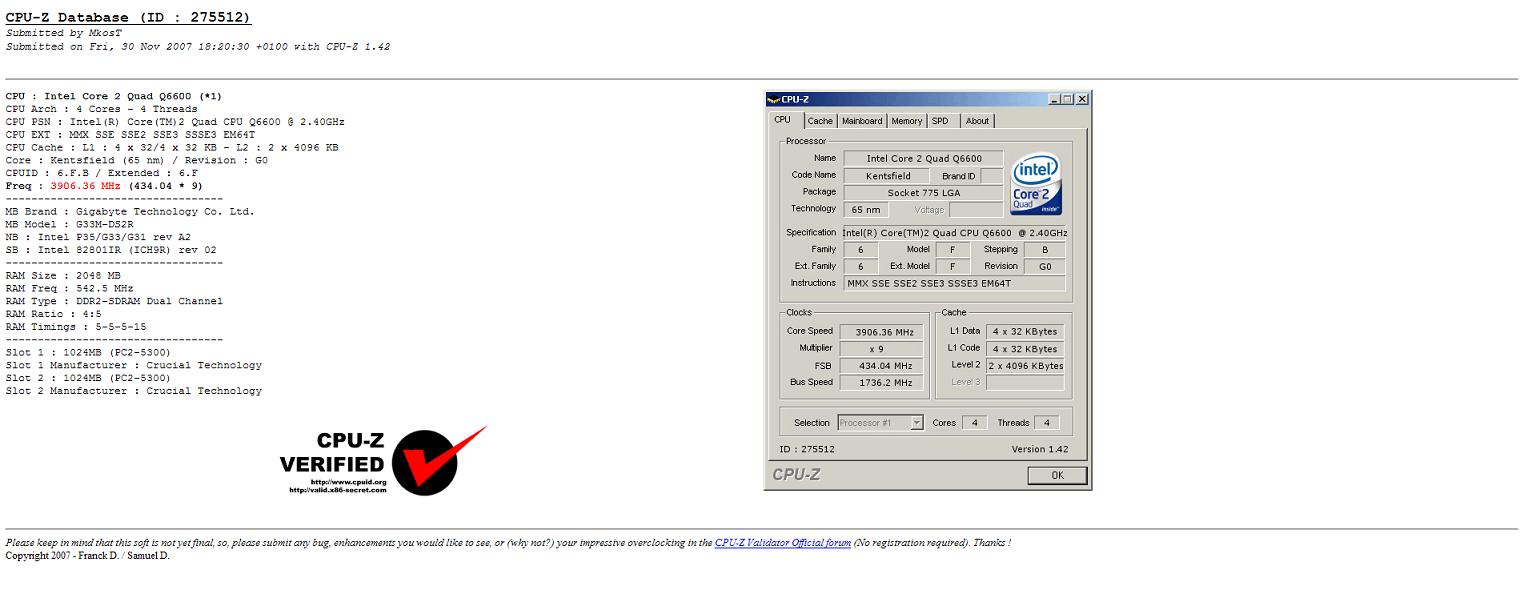Click the Name field showing Intel Core 2 Quad Q6600
The width and height of the screenshot is (1524, 590).
[923, 158]
